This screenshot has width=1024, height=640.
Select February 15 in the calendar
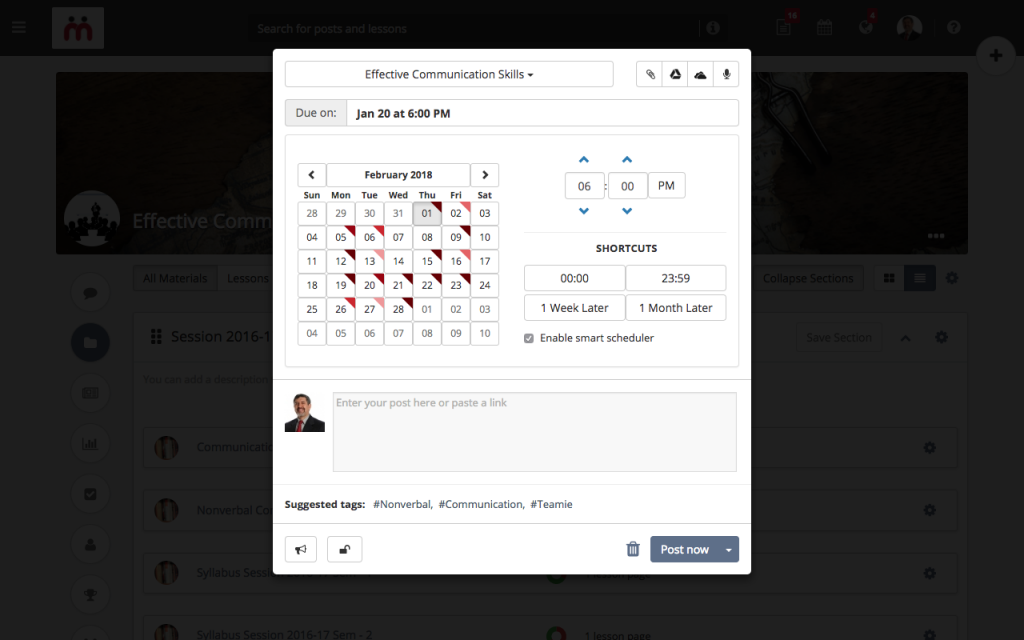point(427,261)
